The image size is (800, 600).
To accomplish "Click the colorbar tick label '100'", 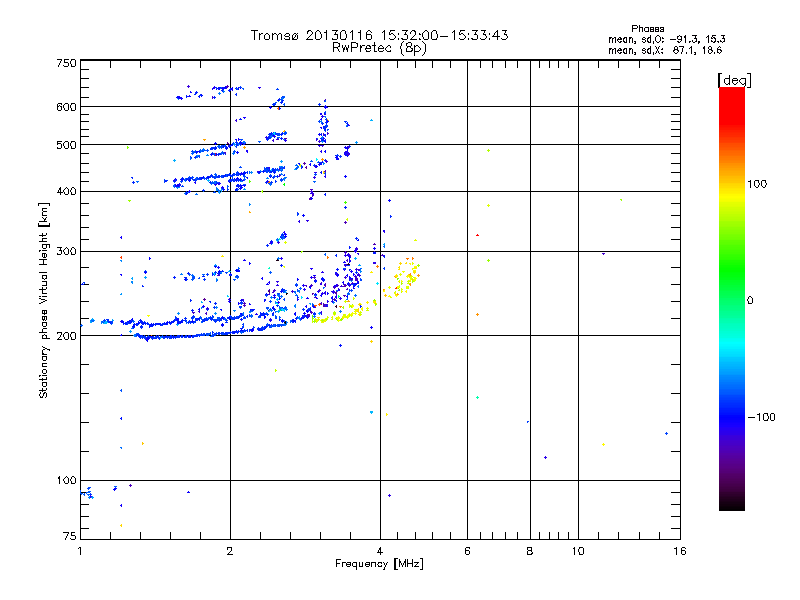I will tap(757, 184).
